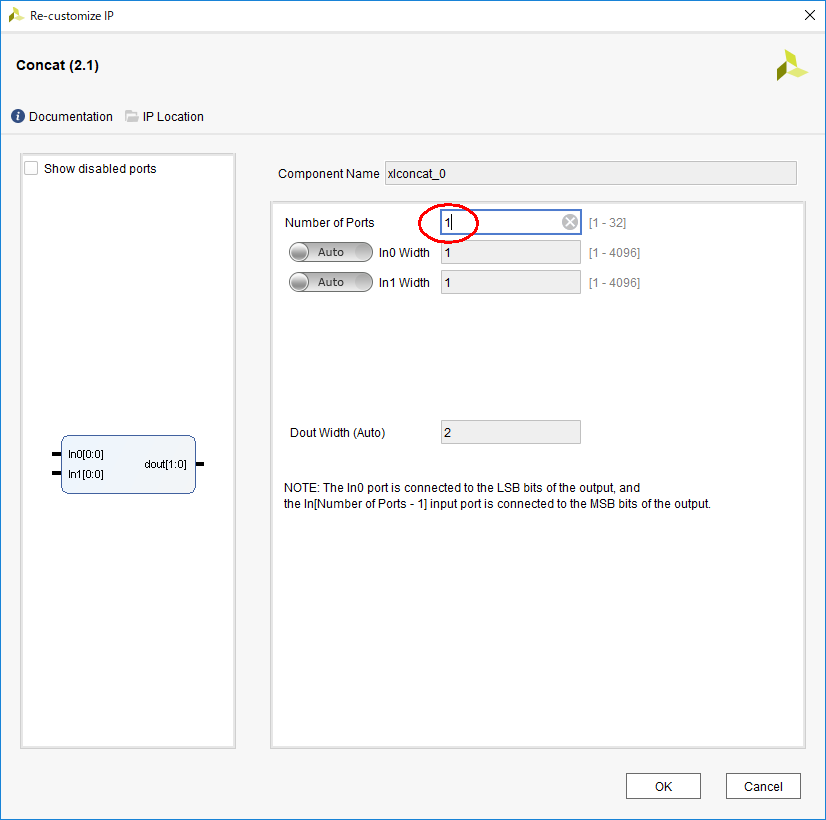Enable the Show disabled ports checkbox
The height and width of the screenshot is (820, 826).
click(31, 169)
